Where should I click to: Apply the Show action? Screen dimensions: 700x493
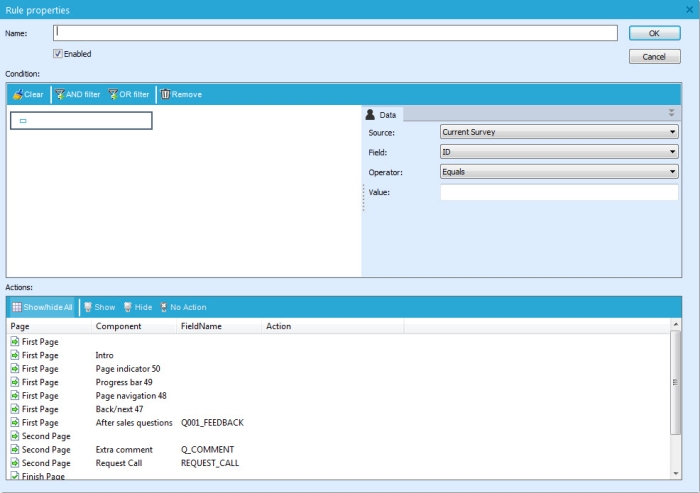point(99,307)
